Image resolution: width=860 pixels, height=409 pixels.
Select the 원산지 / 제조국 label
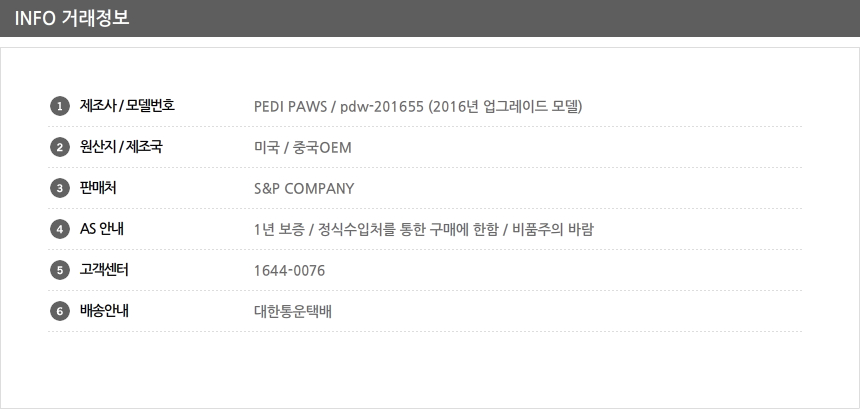click(x=121, y=147)
